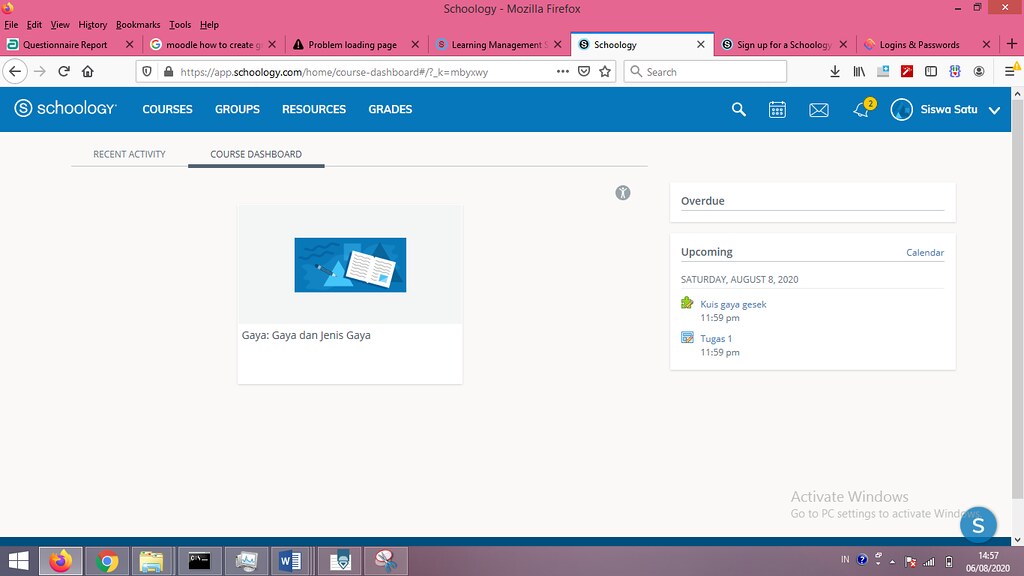Open File Explorer from the taskbar
Viewport: 1024px width, 576px height.
(152, 561)
